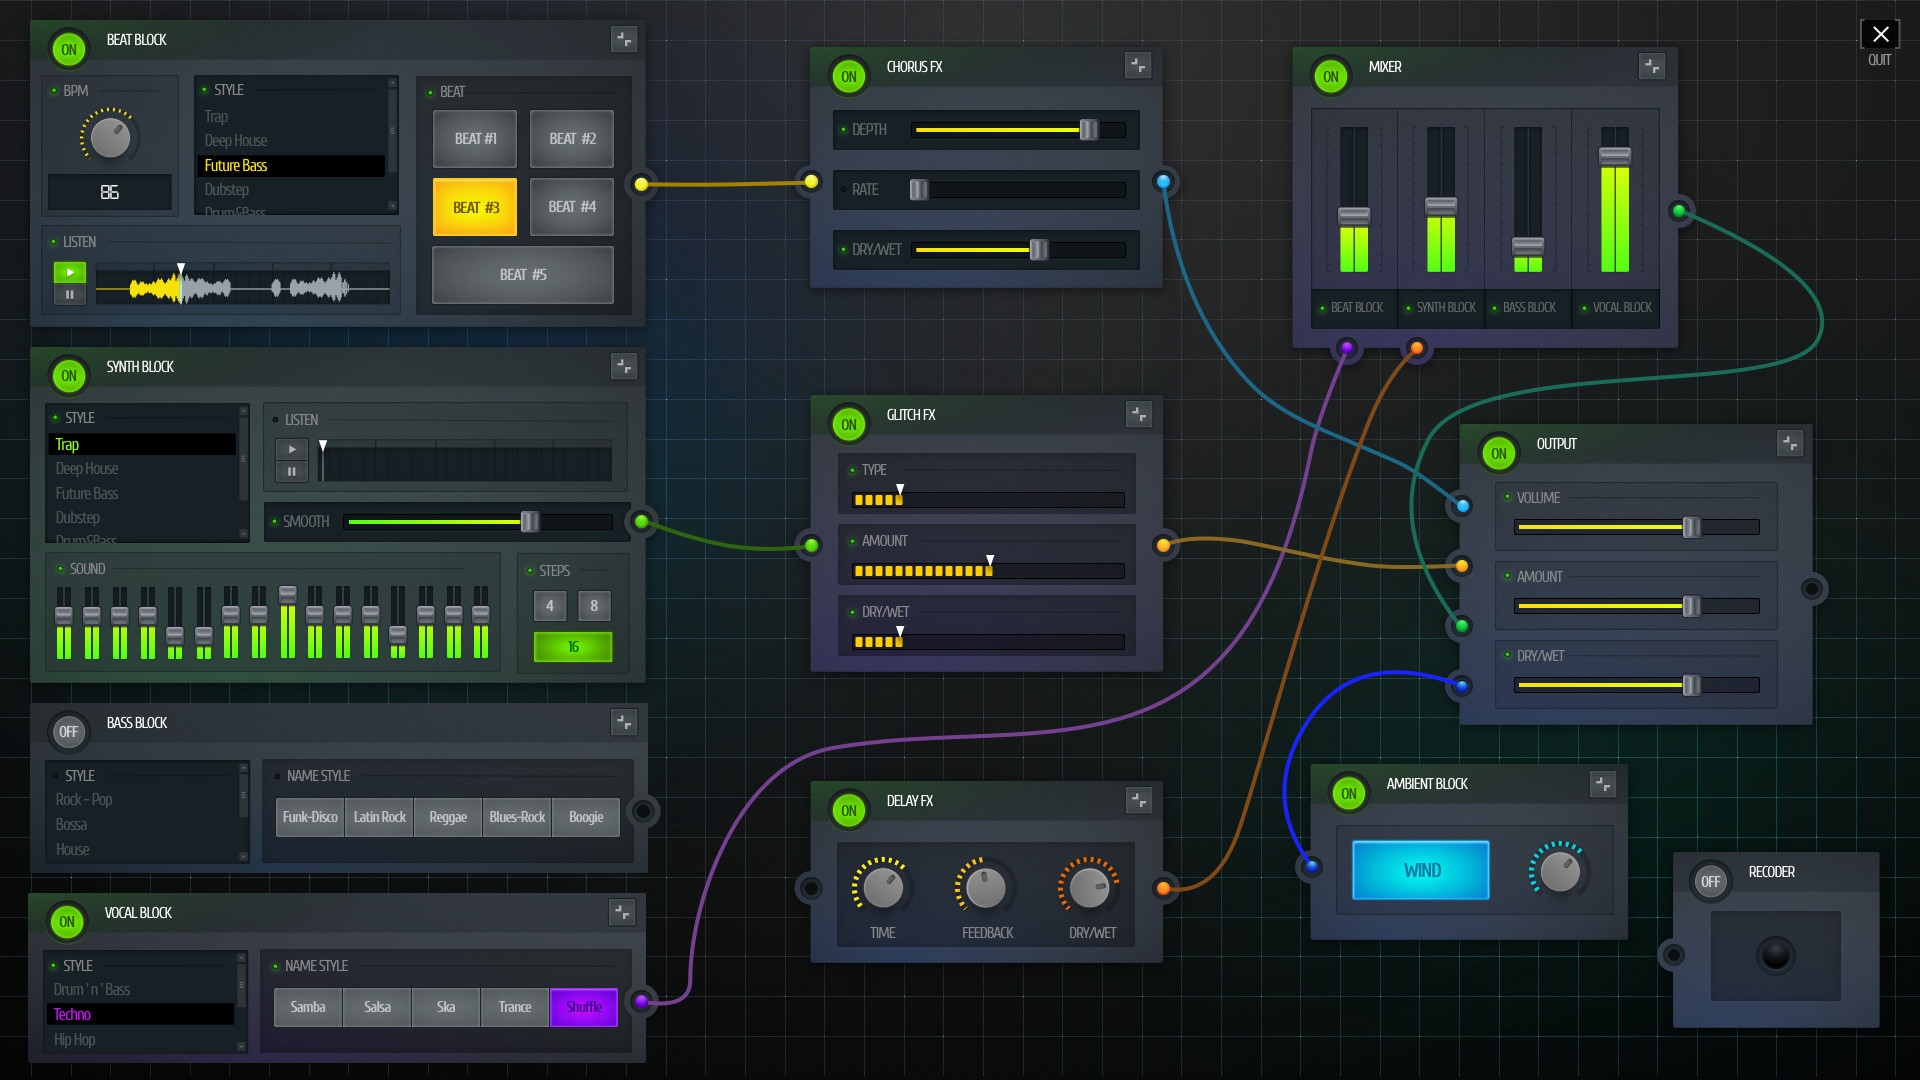Click the Output block expand icon

(x=1791, y=443)
